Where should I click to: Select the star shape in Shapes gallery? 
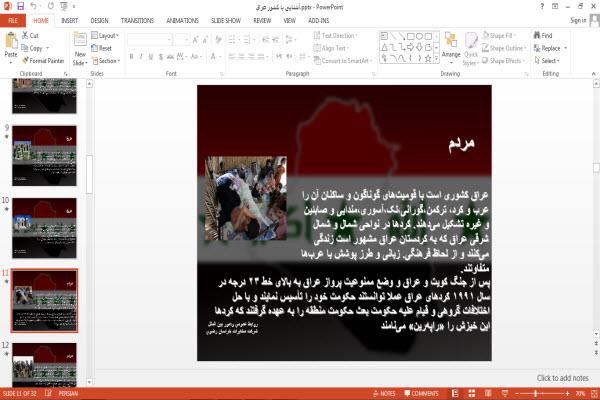coord(428,59)
